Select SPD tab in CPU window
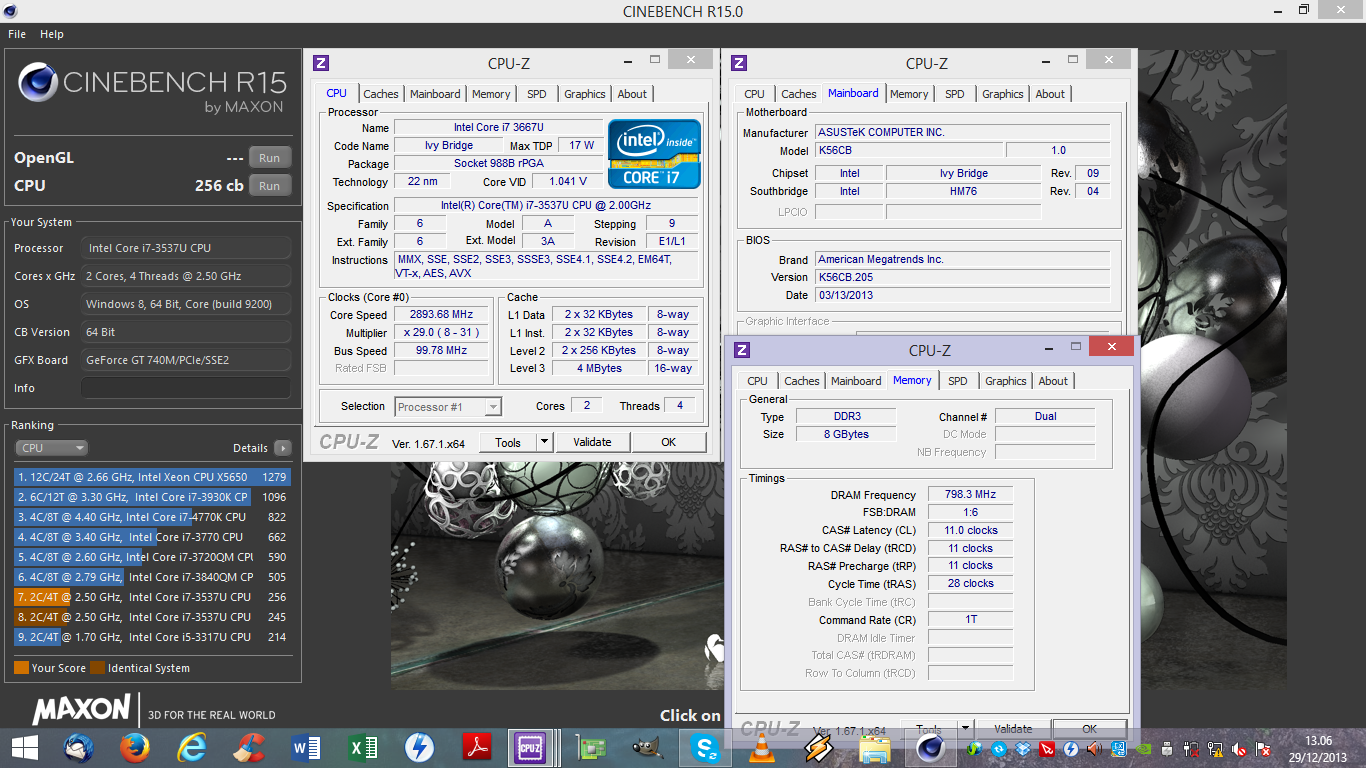 coord(537,94)
